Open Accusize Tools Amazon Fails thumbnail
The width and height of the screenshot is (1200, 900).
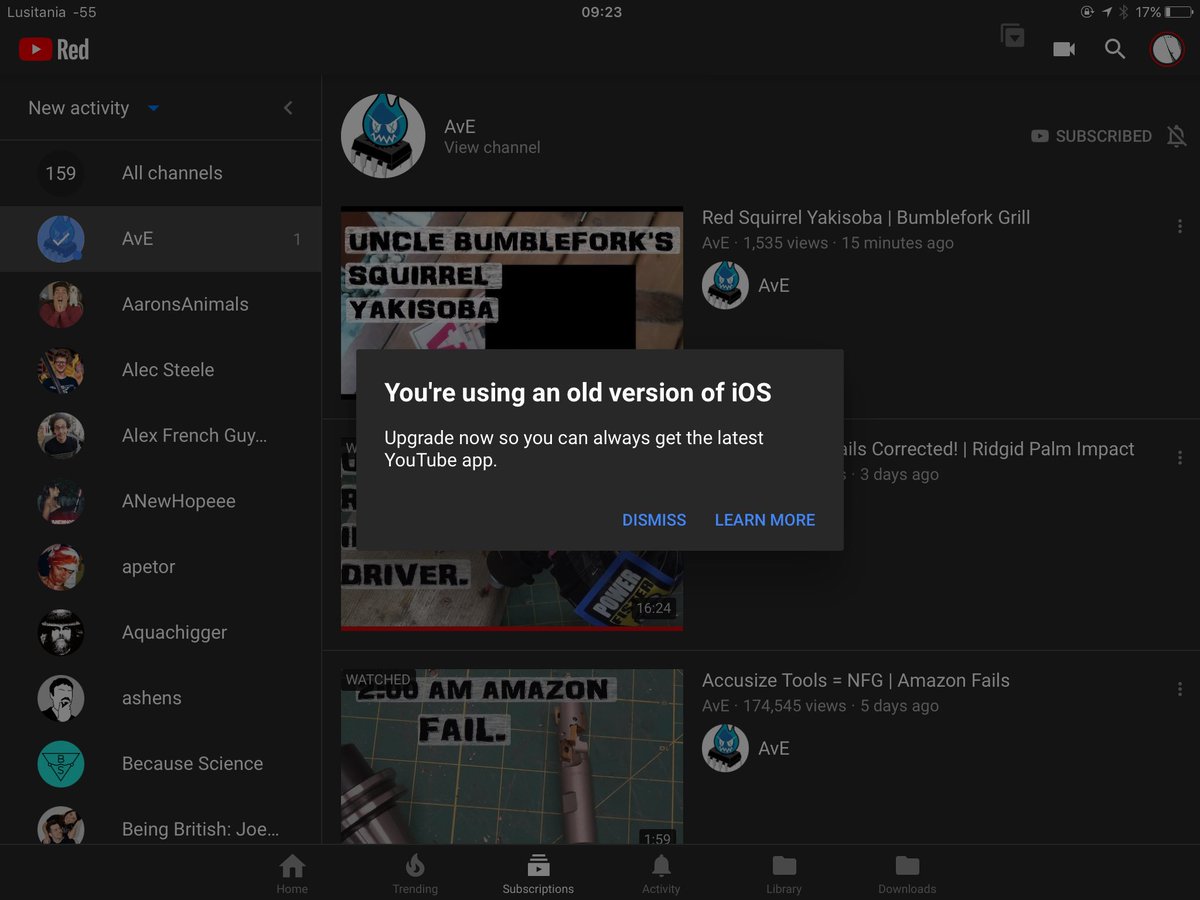(x=512, y=757)
